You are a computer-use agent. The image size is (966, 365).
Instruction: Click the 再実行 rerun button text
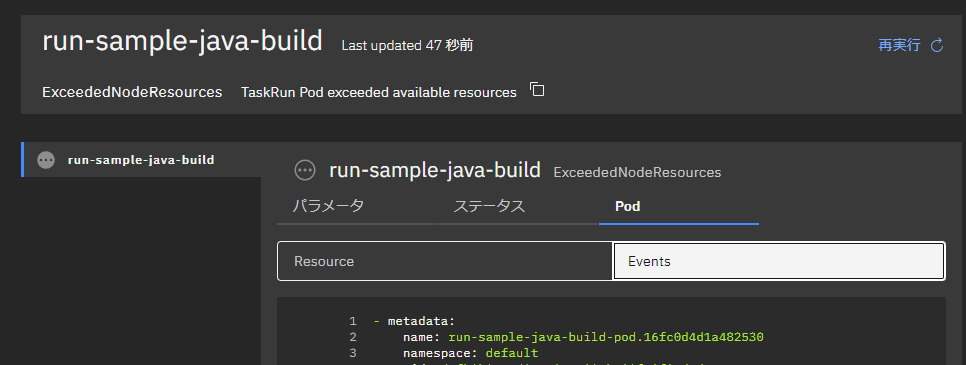pyautogui.click(x=899, y=45)
